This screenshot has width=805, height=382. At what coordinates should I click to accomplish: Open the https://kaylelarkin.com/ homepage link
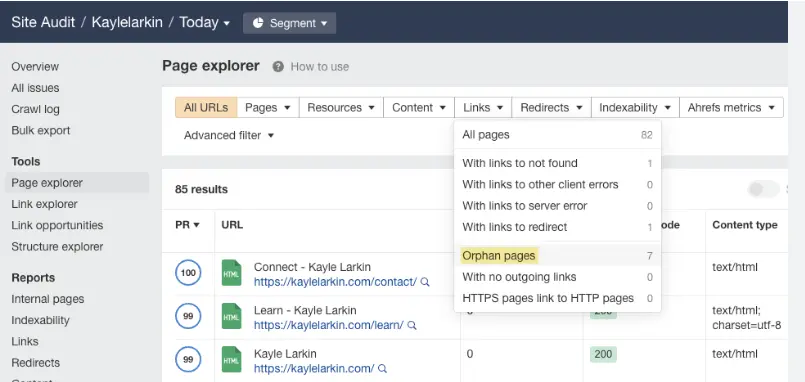pyautogui.click(x=314, y=369)
